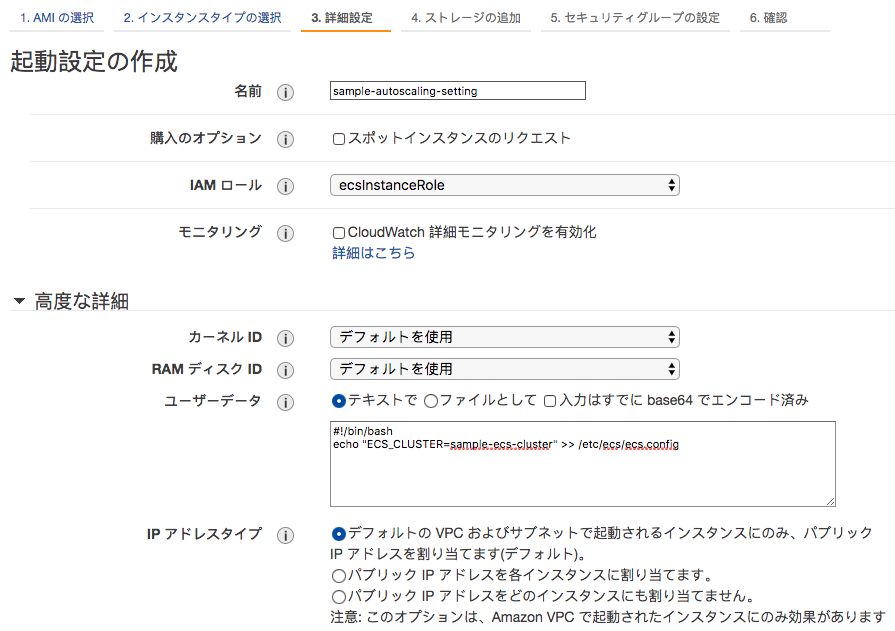Click the info icon beside IAM ロール
This screenshot has height=631, width=895.
pyautogui.click(x=285, y=186)
